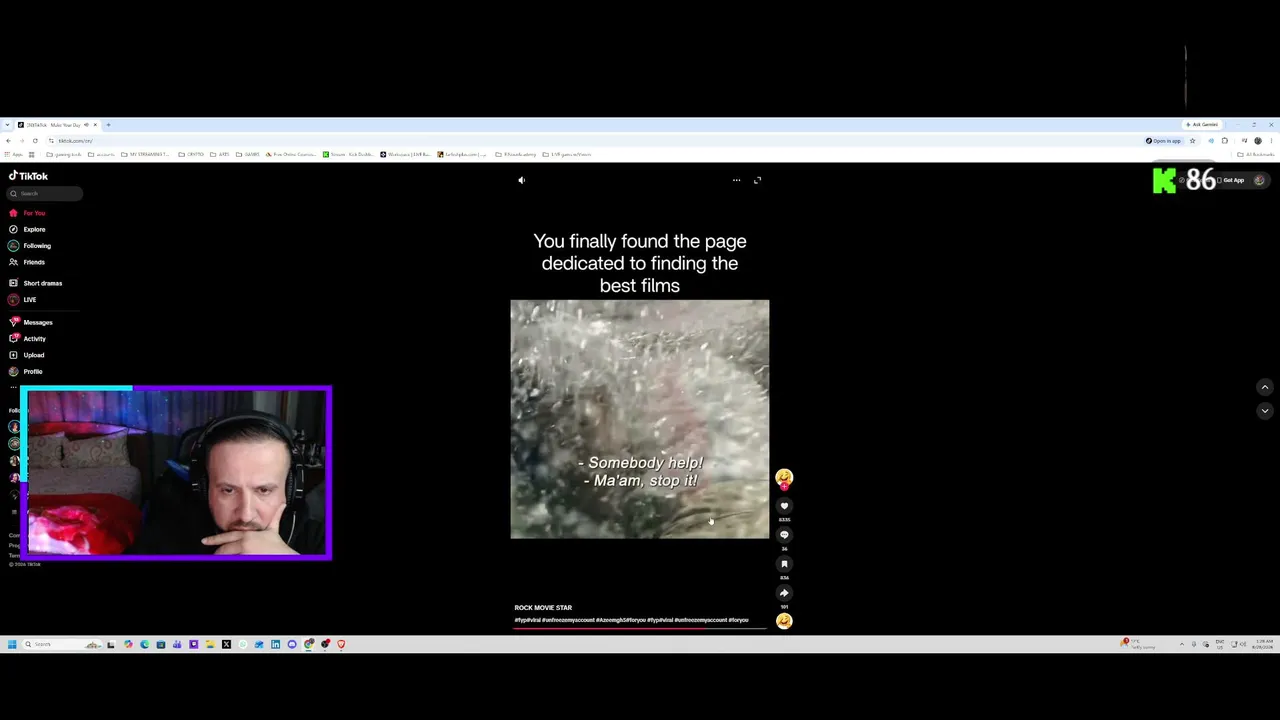
Task: Open the Activity notifications
Action: [28, 339]
